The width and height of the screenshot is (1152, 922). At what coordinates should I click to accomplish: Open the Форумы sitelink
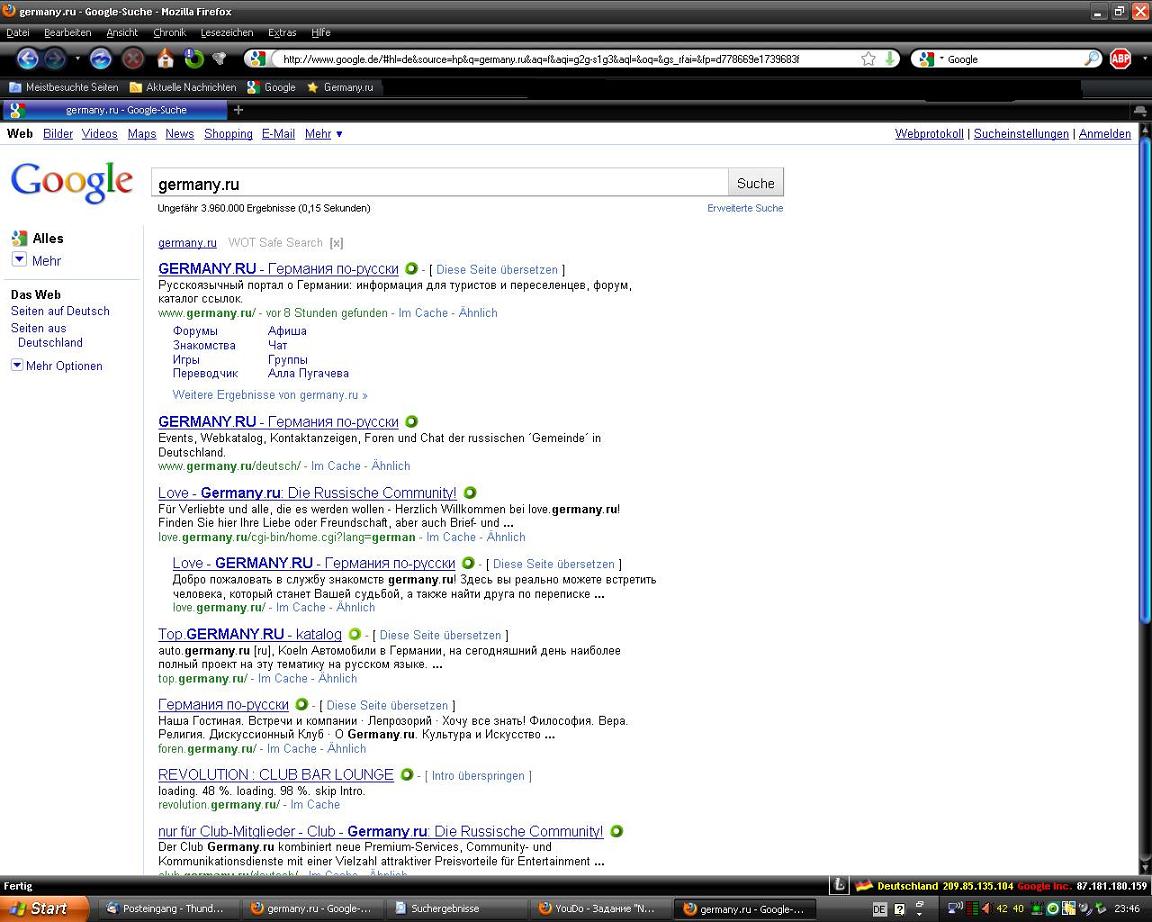[x=195, y=331]
